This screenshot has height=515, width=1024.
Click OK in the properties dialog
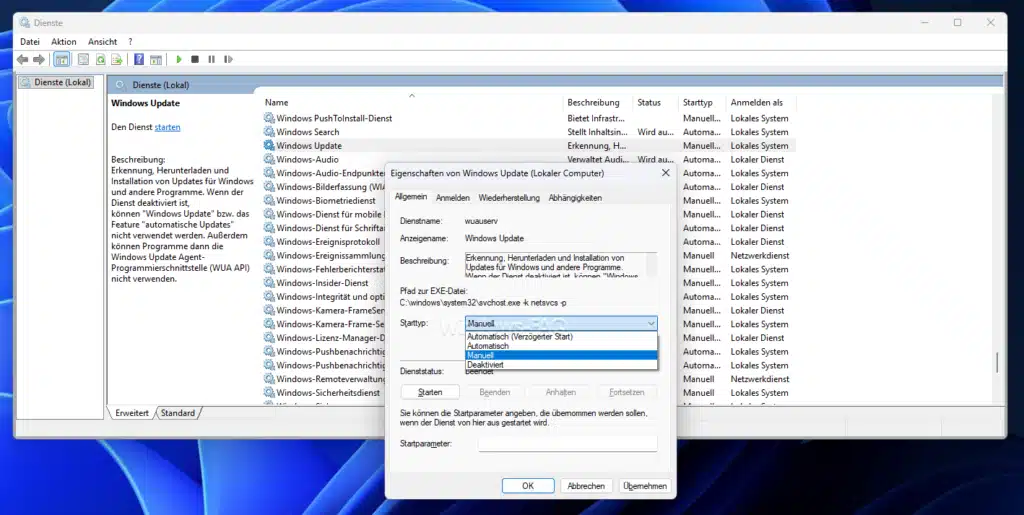pyautogui.click(x=528, y=486)
